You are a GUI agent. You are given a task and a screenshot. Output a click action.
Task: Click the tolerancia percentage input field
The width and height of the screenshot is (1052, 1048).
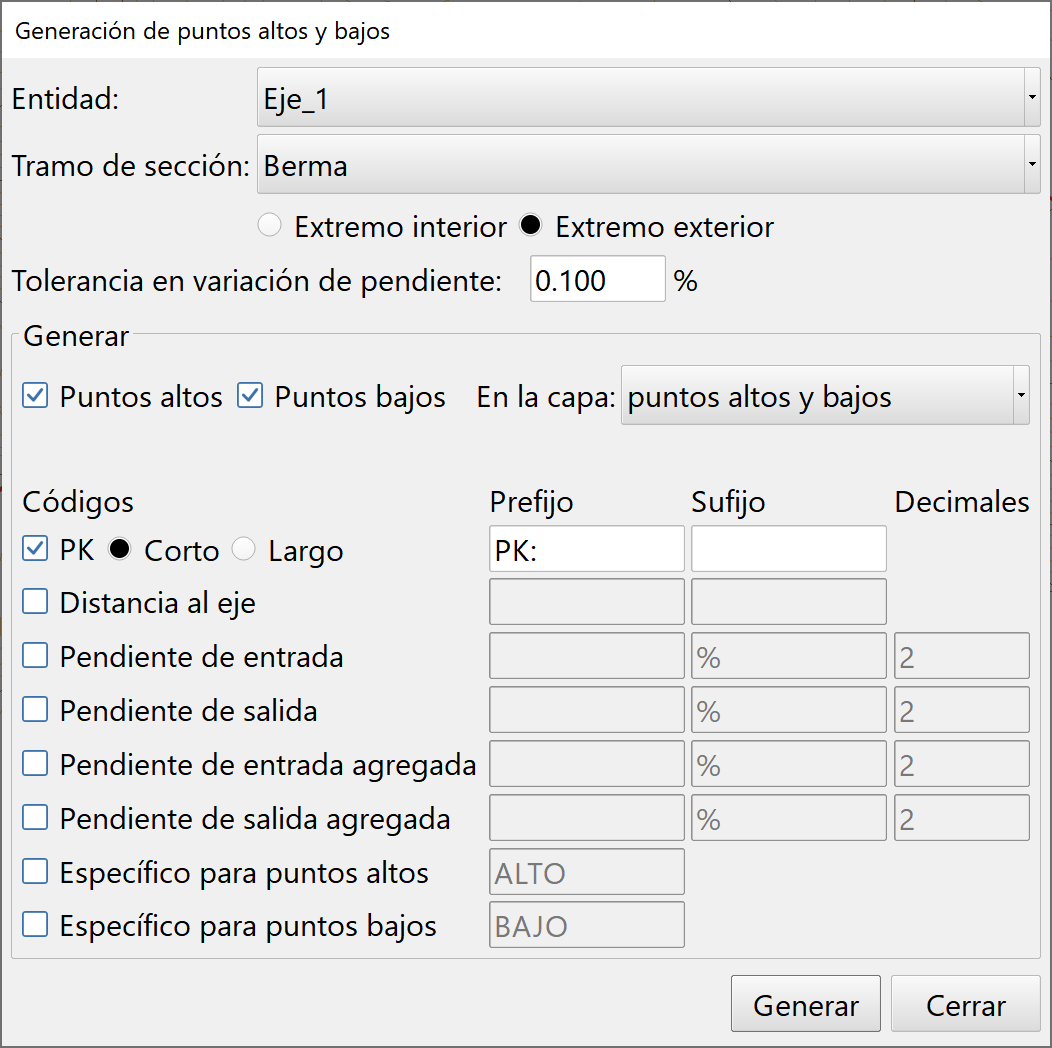tap(597, 280)
